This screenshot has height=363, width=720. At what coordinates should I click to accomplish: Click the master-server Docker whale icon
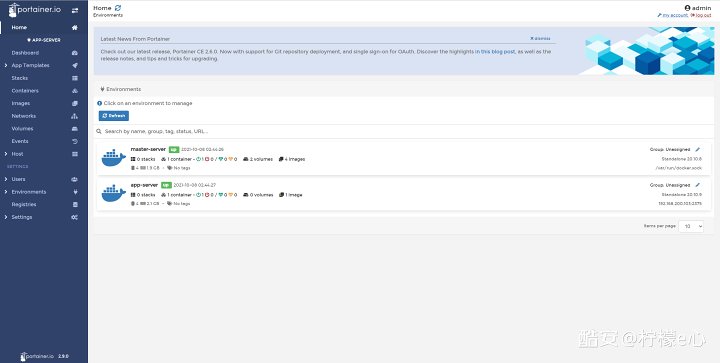pos(113,158)
